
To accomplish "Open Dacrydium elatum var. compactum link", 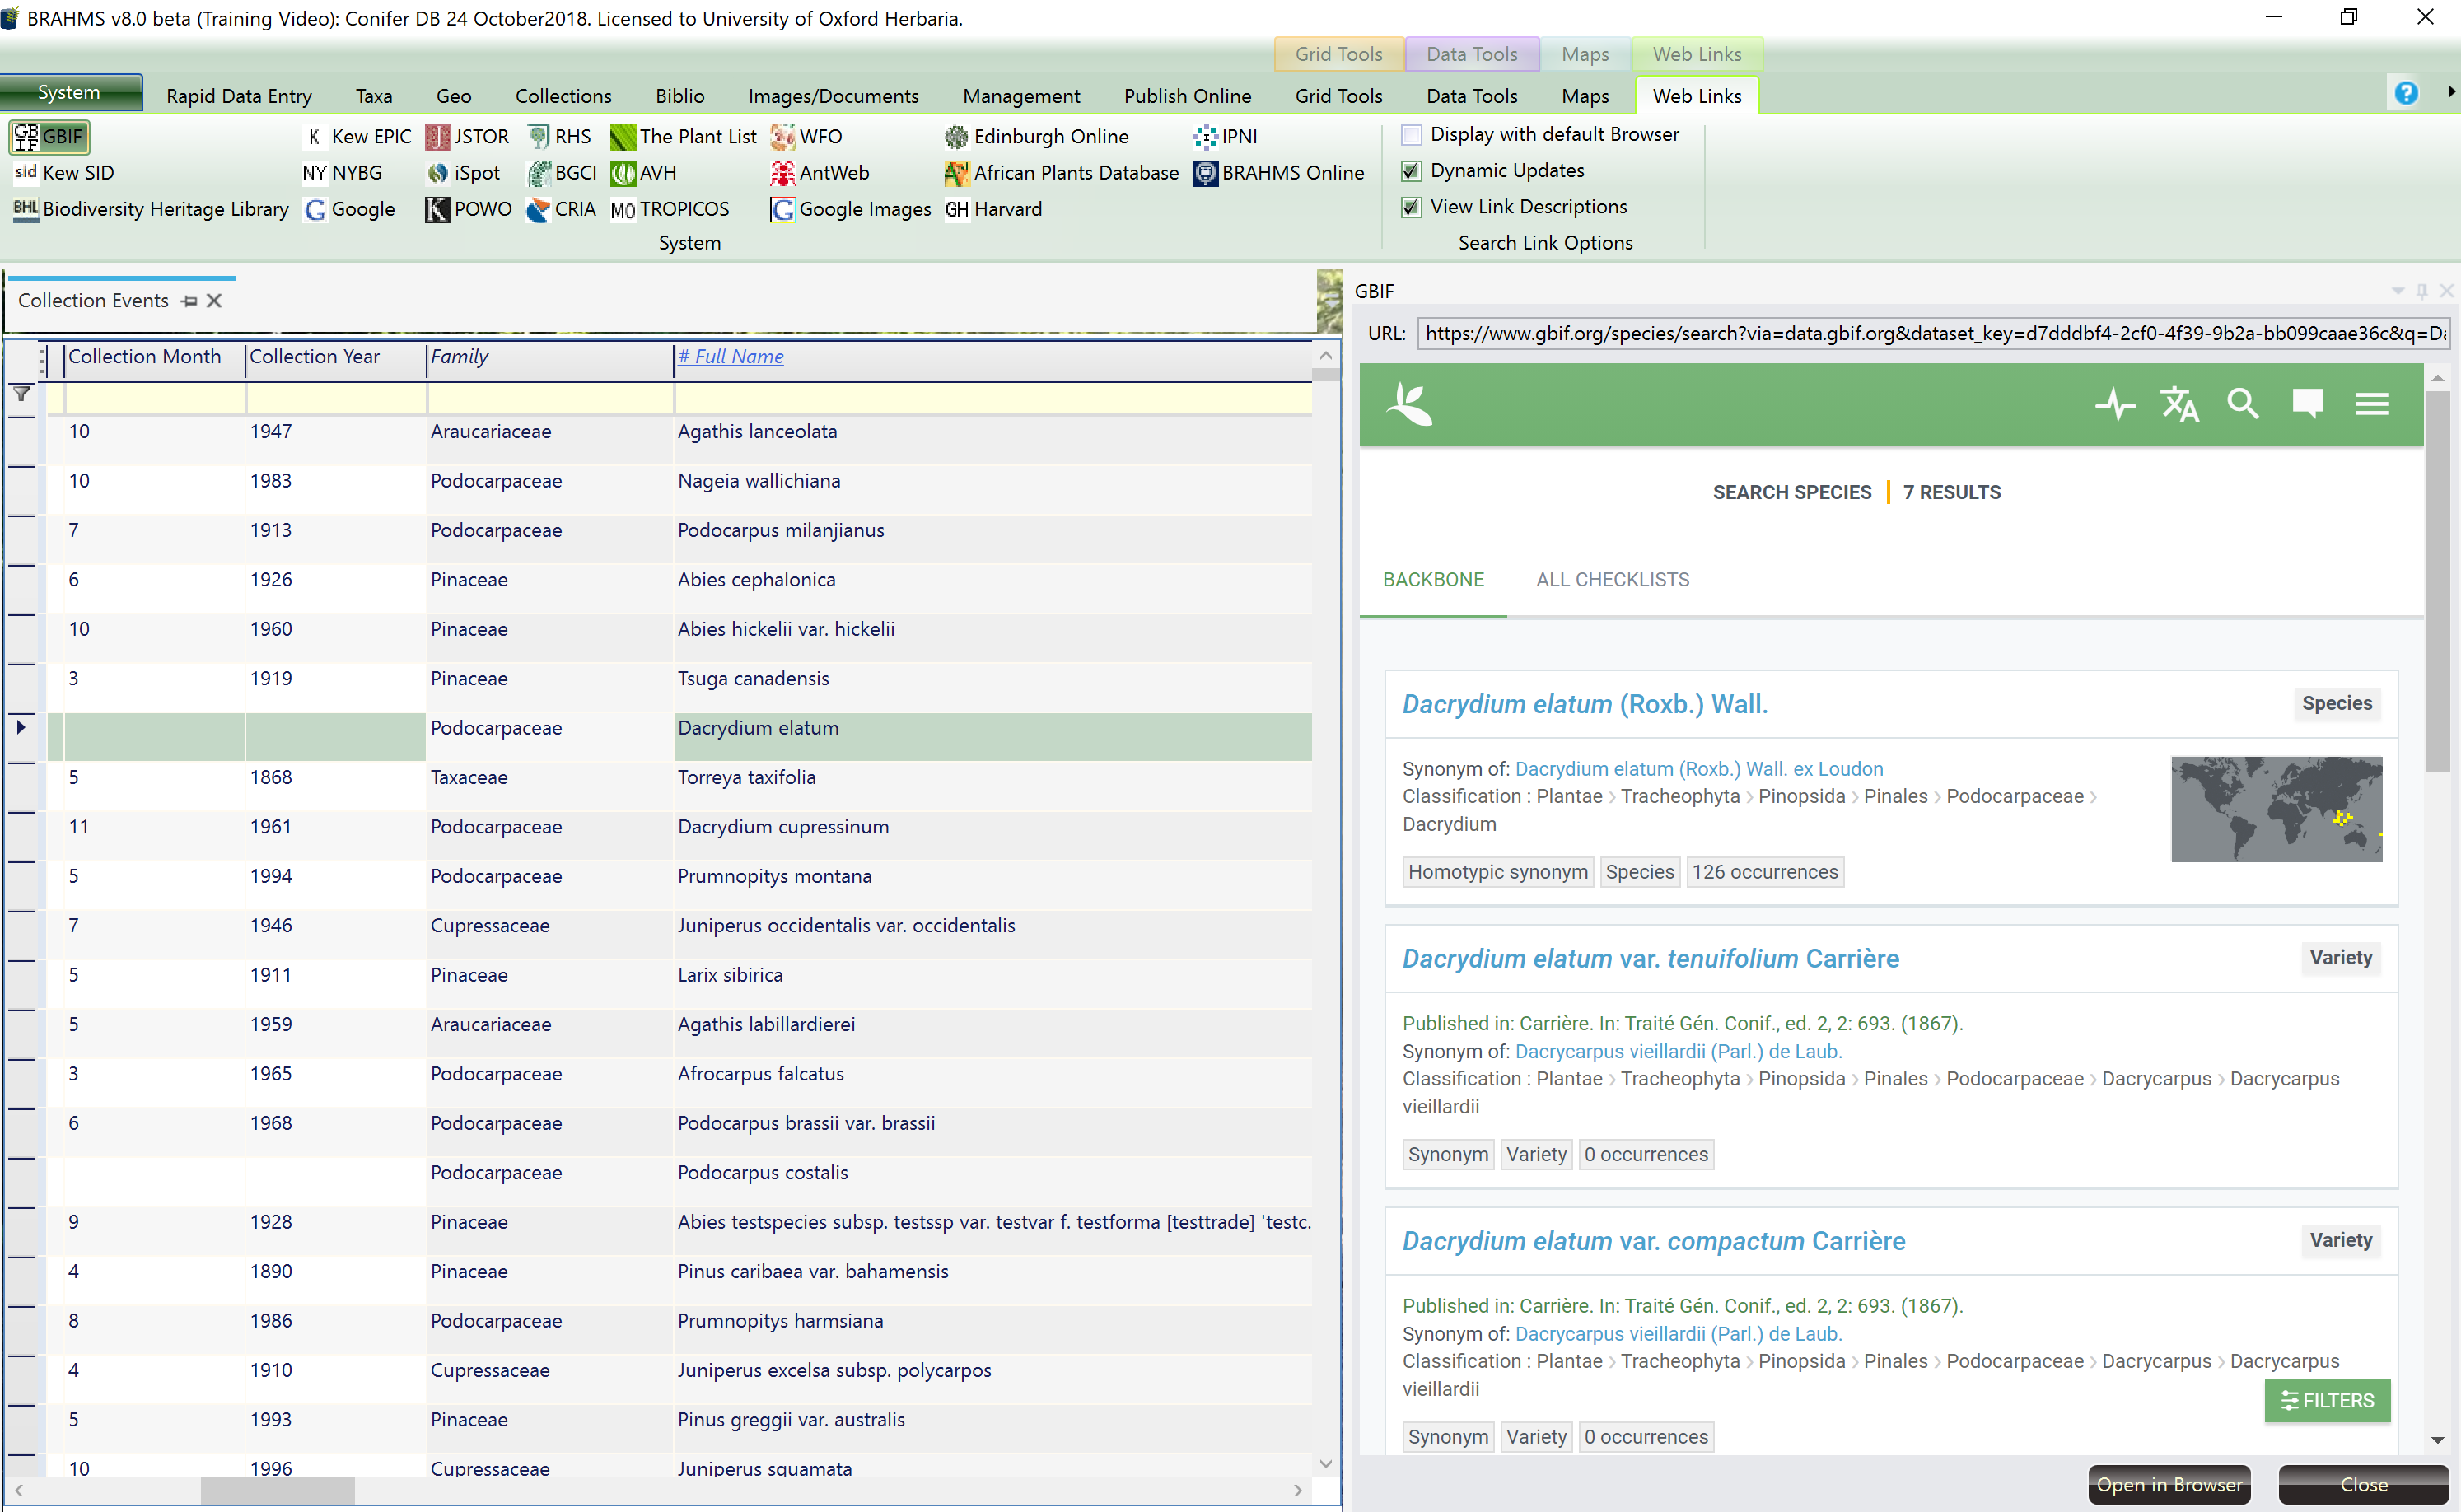I will point(1654,1241).
